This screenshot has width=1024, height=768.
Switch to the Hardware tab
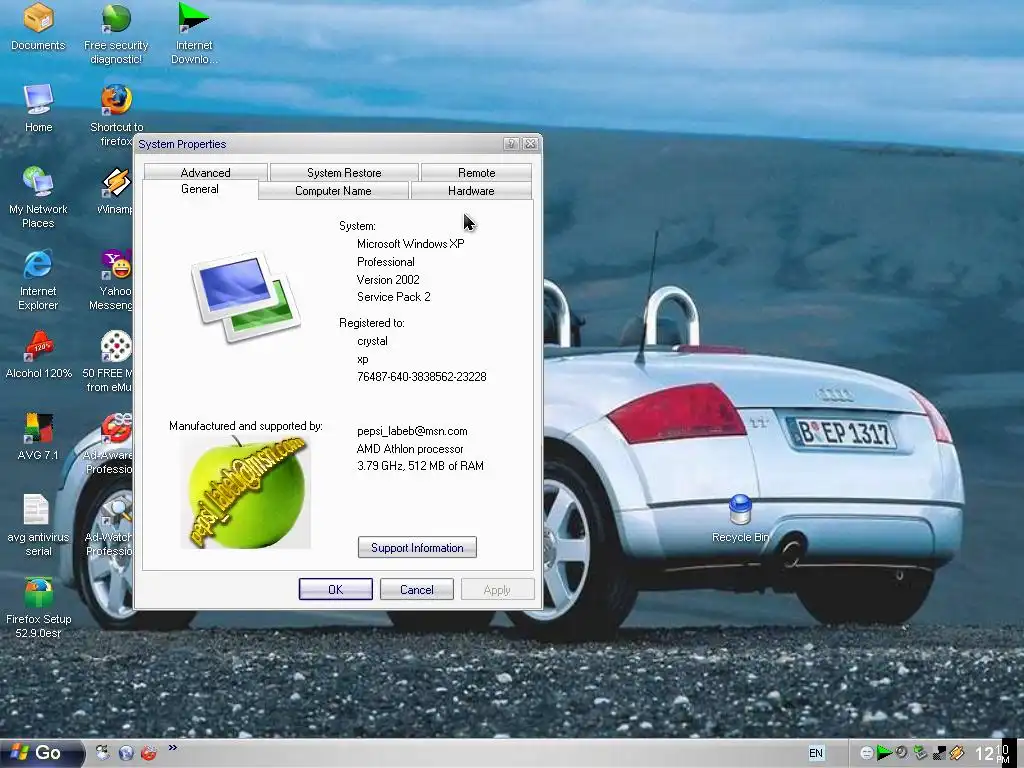(471, 191)
